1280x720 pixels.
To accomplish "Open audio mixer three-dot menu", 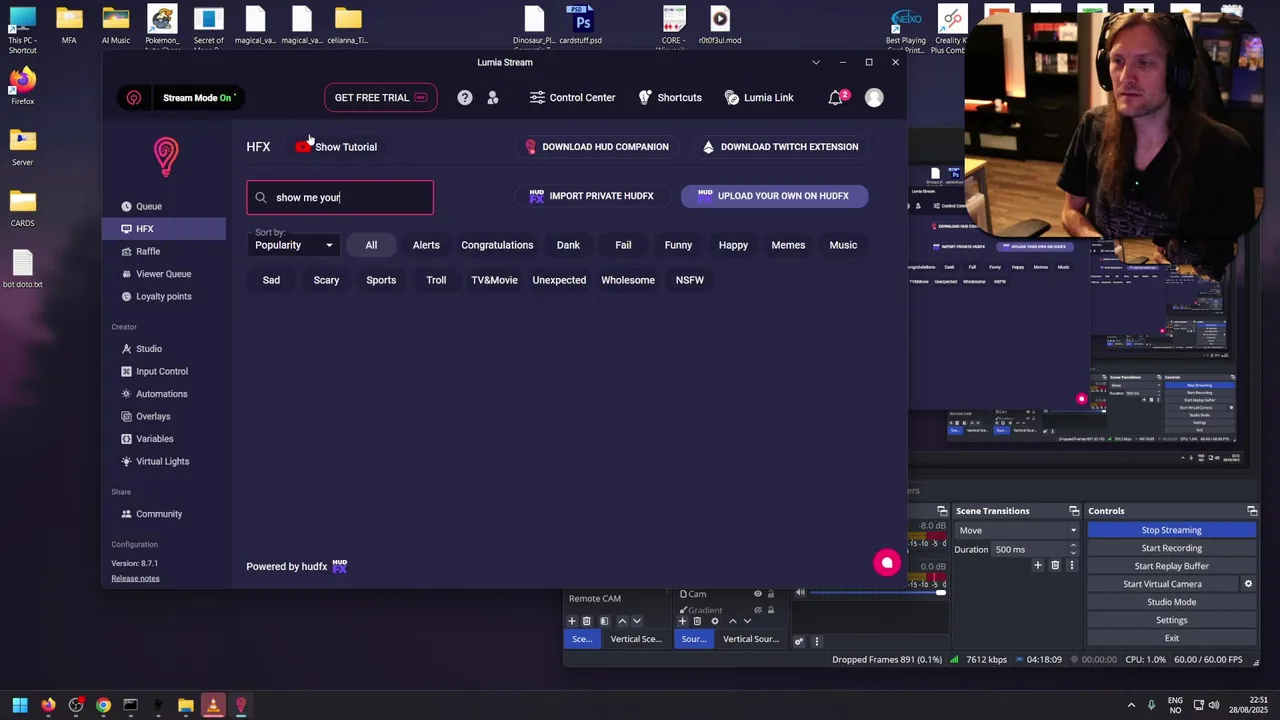I will click(816, 641).
